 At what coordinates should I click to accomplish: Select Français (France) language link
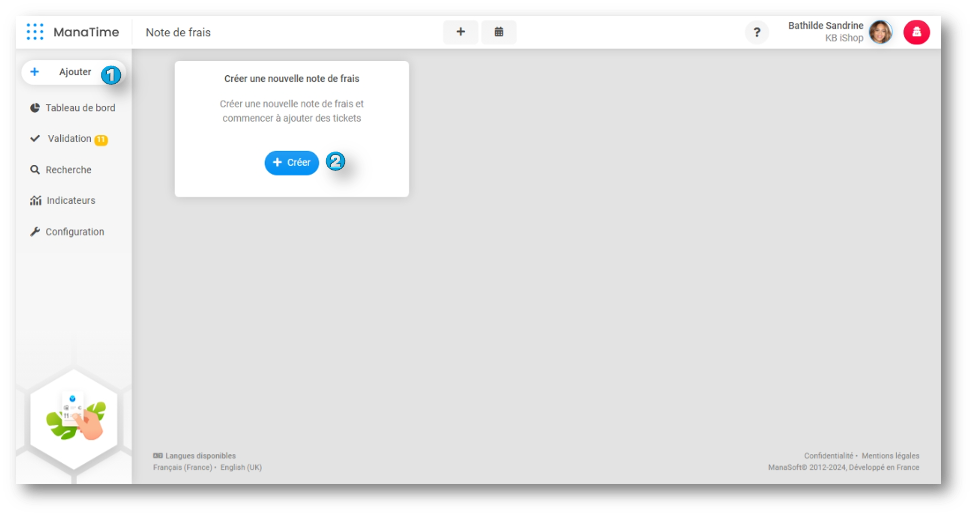click(182, 467)
